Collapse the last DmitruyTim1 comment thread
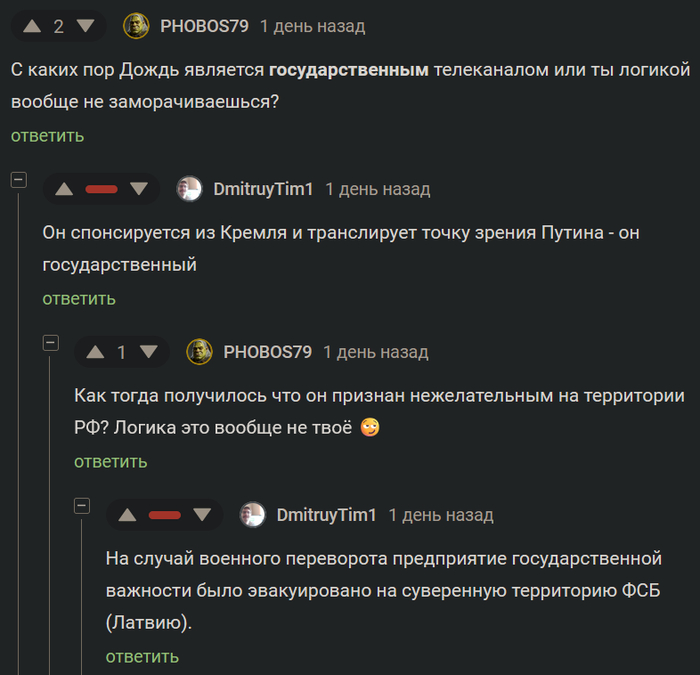The height and width of the screenshot is (675, 700). click(x=82, y=506)
